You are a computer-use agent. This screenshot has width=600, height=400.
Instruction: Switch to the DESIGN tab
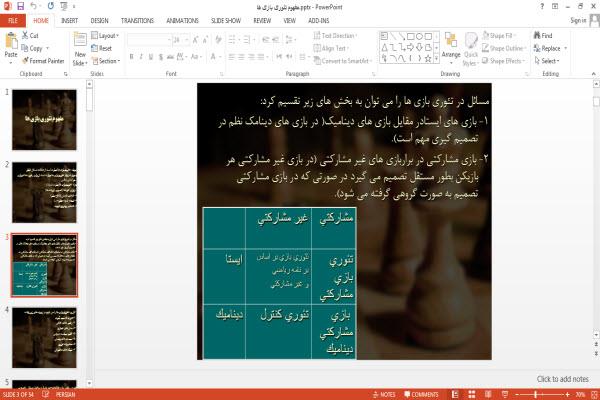pyautogui.click(x=99, y=21)
